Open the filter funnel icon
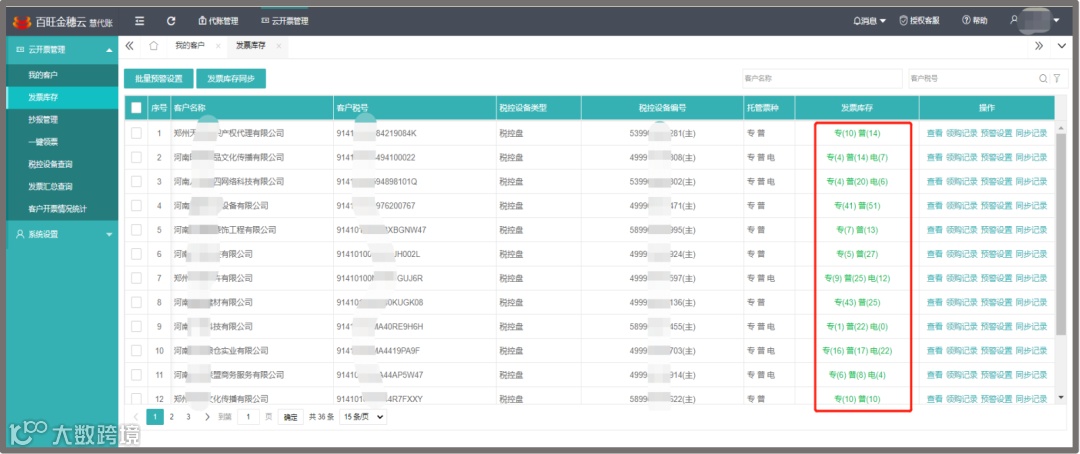 point(1057,79)
